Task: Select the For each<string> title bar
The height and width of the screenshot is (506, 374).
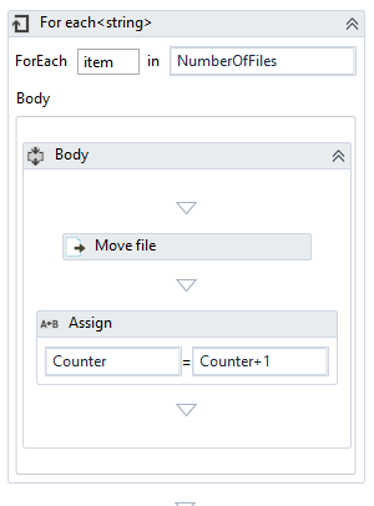Action: tap(186, 24)
